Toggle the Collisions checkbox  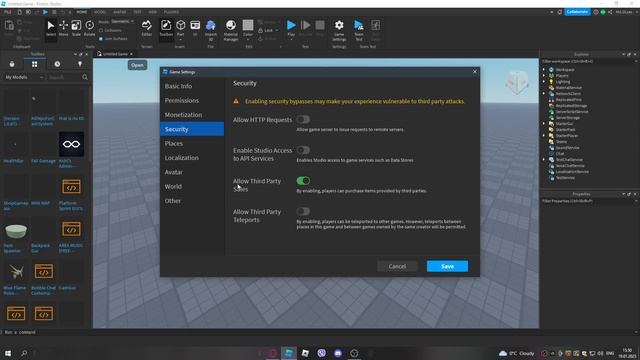(101, 31)
